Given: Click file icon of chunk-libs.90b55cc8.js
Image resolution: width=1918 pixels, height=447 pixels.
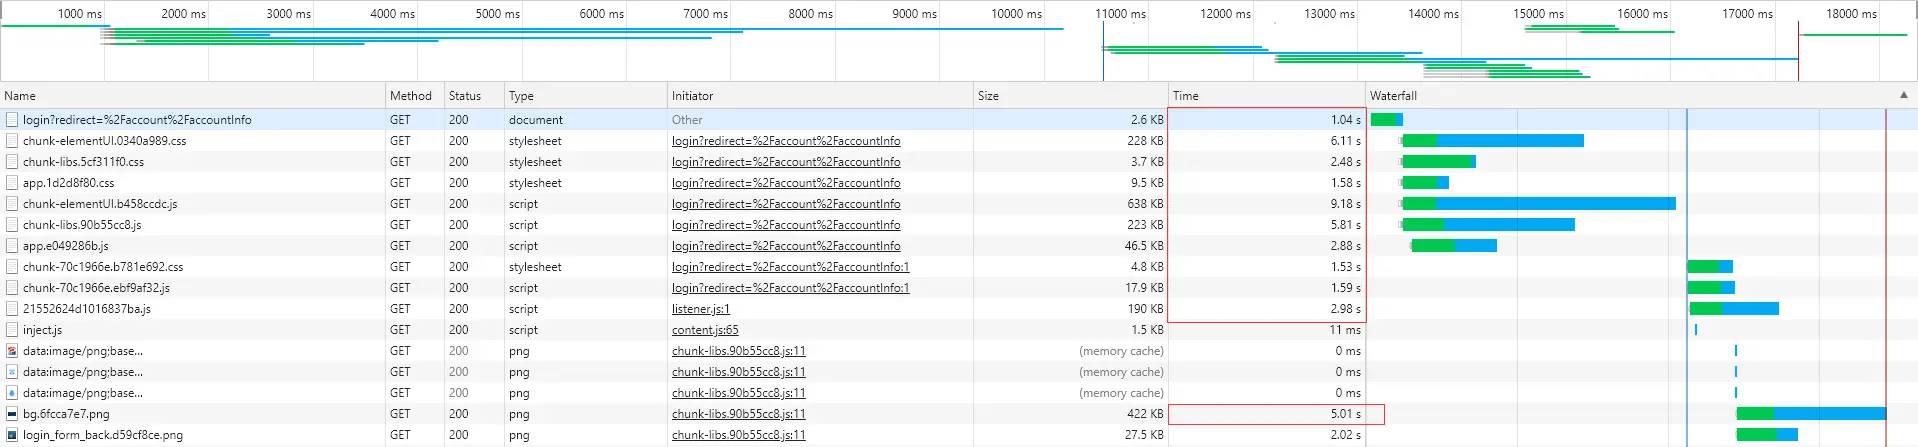Looking at the screenshot, I should (12, 225).
